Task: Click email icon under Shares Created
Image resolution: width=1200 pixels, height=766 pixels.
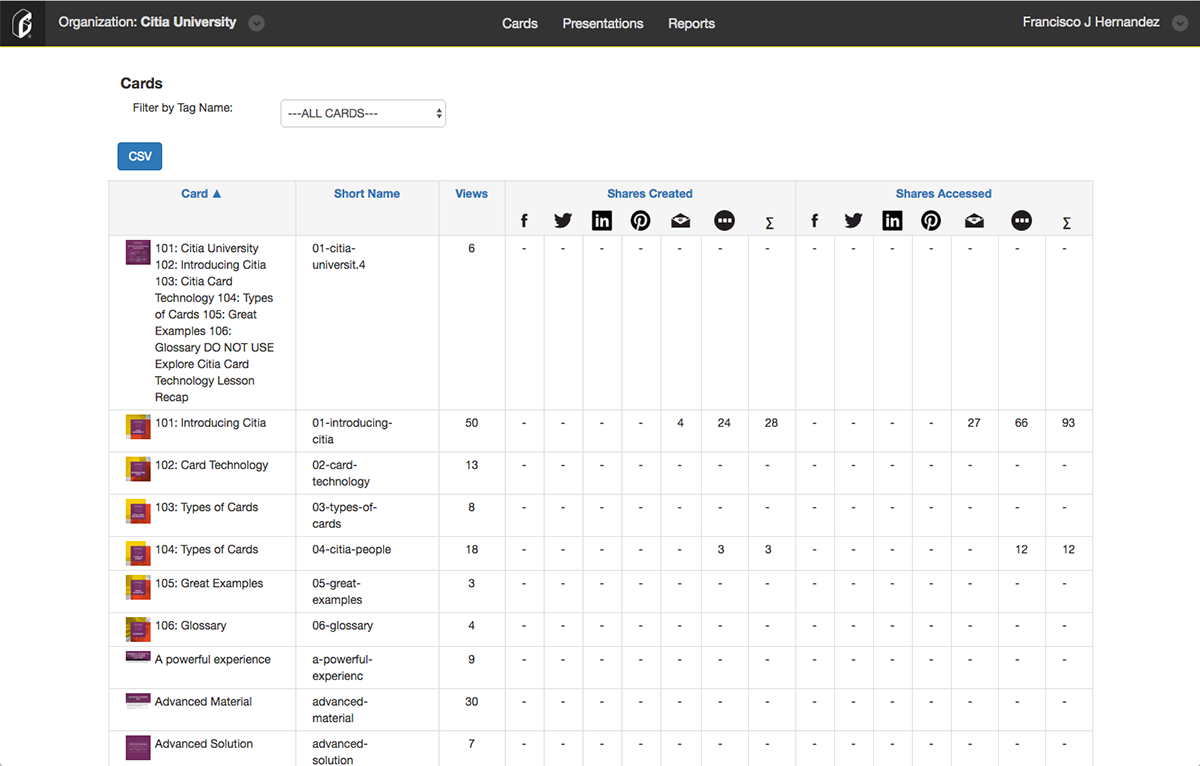Action: pyautogui.click(x=681, y=221)
